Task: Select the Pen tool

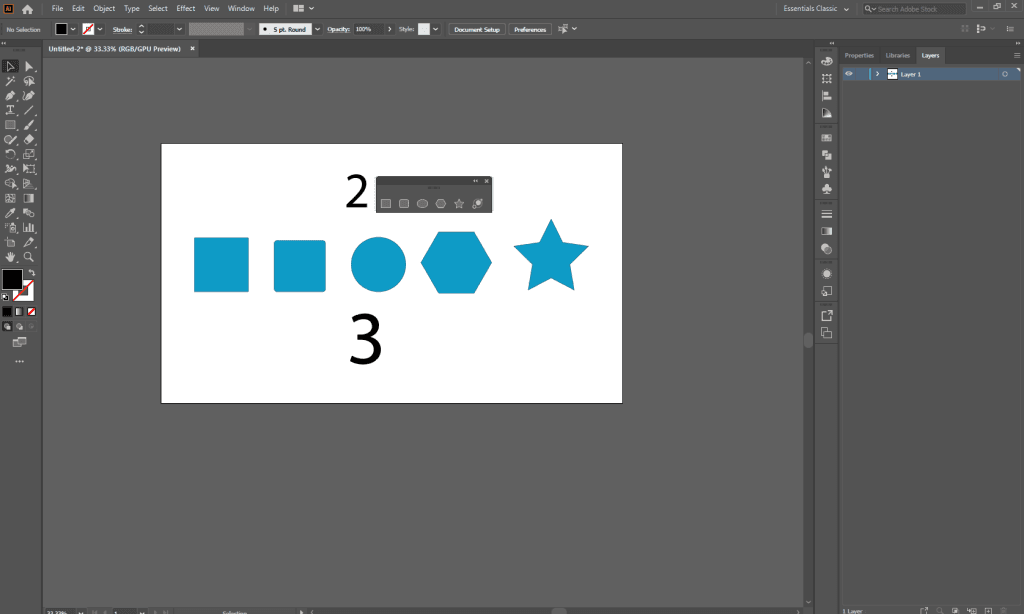Action: point(10,95)
